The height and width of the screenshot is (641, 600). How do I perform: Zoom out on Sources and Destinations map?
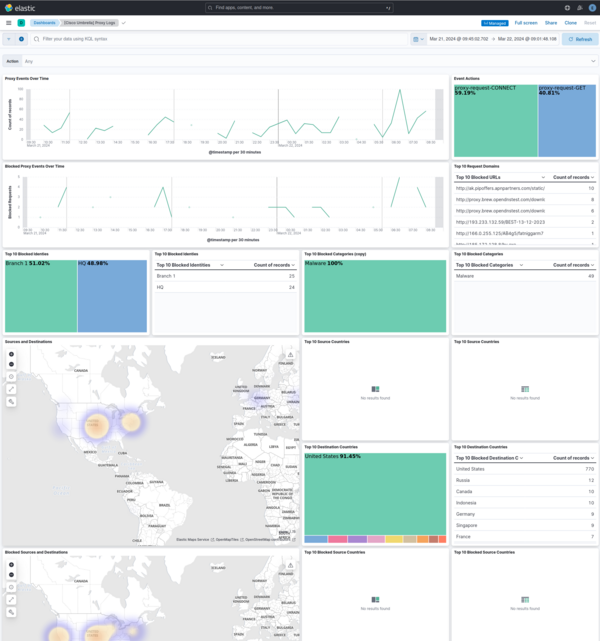[x=11, y=364]
